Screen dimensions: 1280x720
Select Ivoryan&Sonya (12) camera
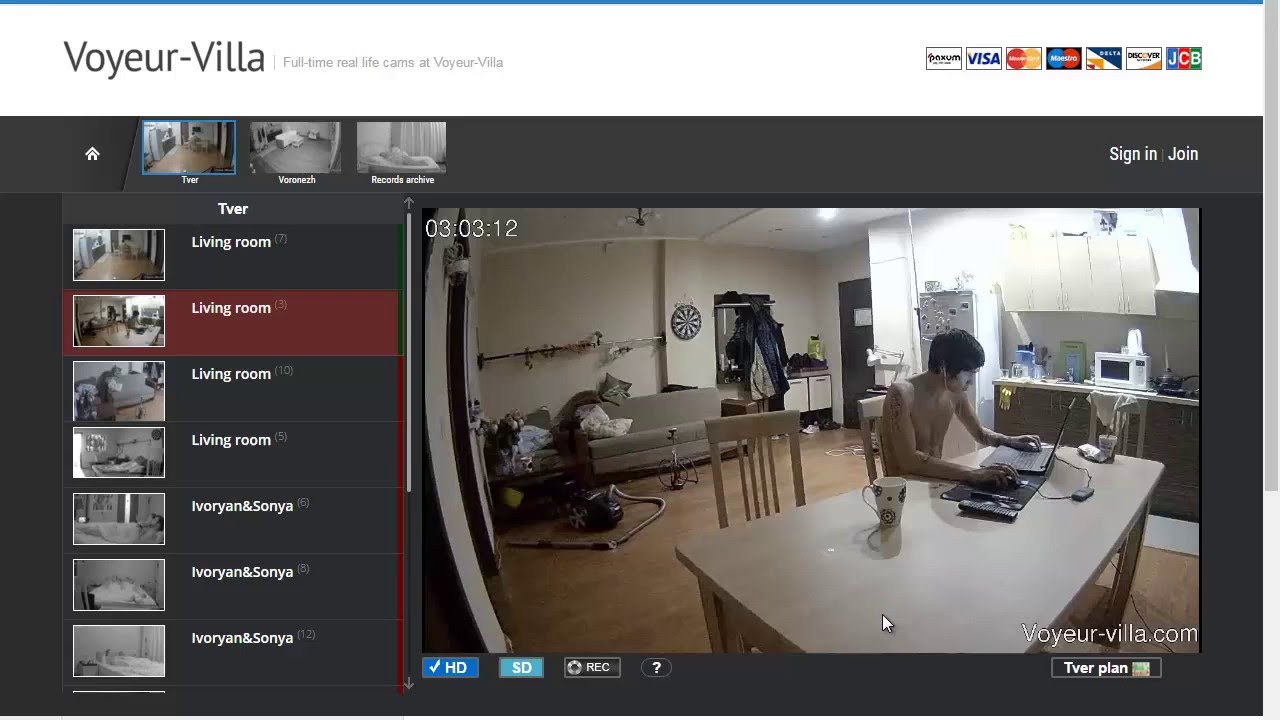231,652
